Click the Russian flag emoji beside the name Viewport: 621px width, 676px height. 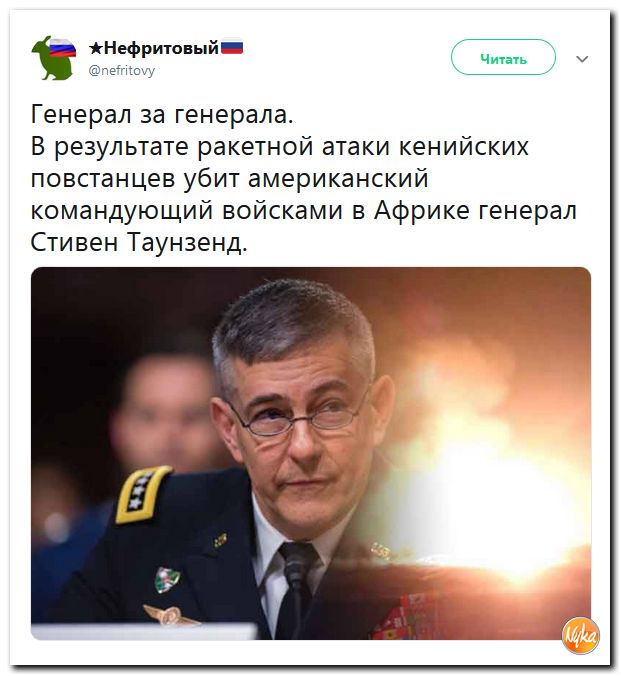click(232, 47)
